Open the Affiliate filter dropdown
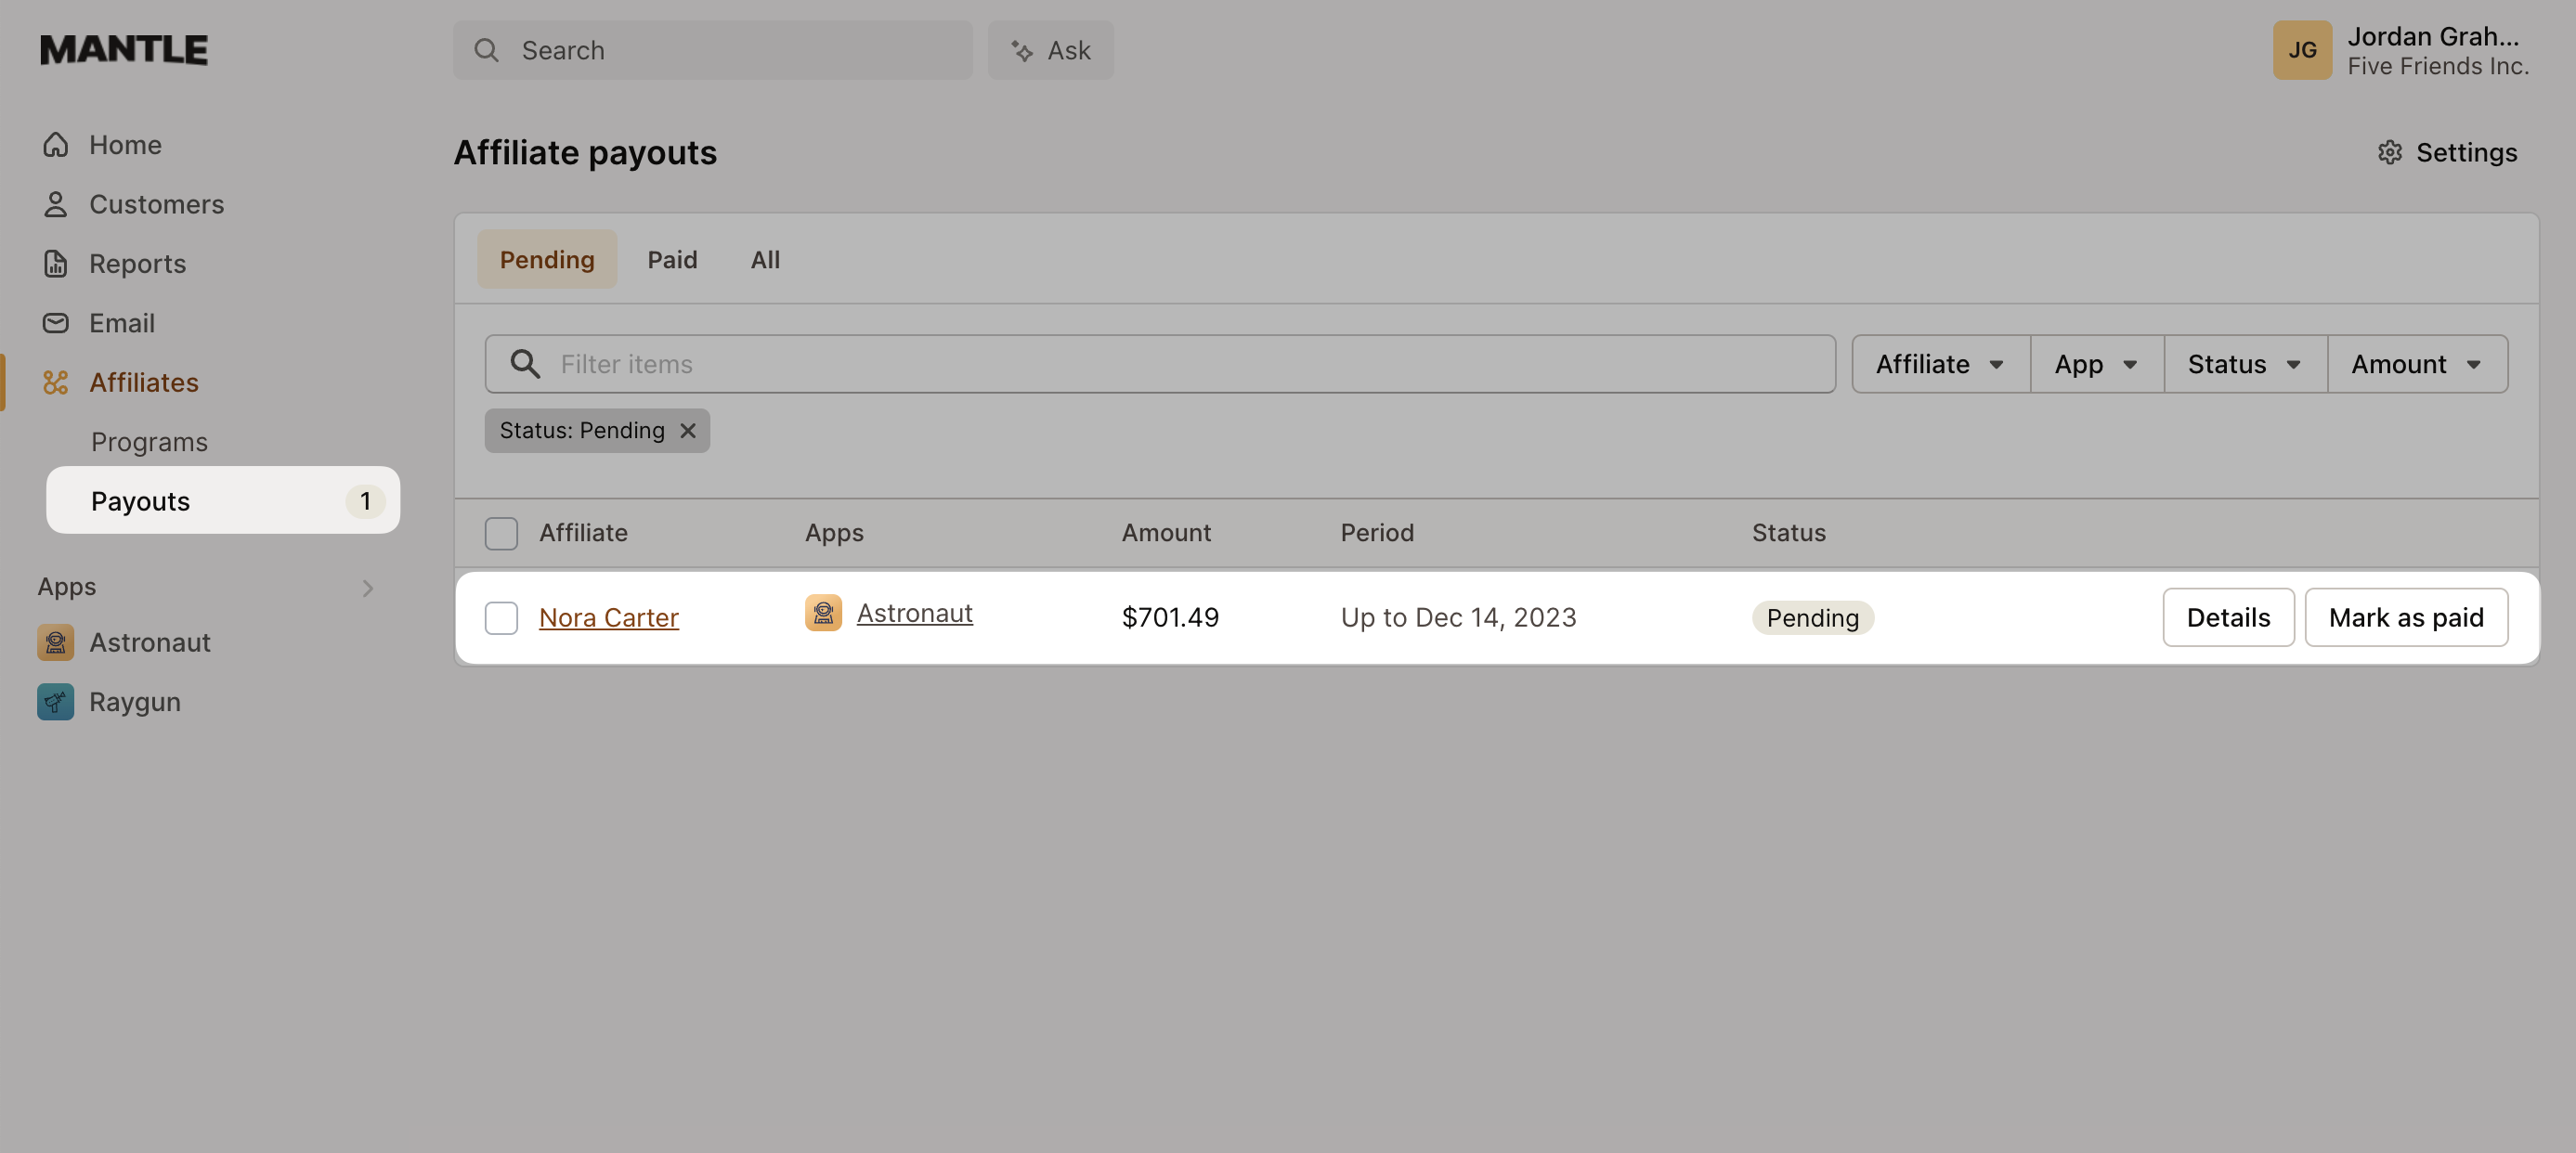Viewport: 2576px width, 1153px height. coord(1938,363)
